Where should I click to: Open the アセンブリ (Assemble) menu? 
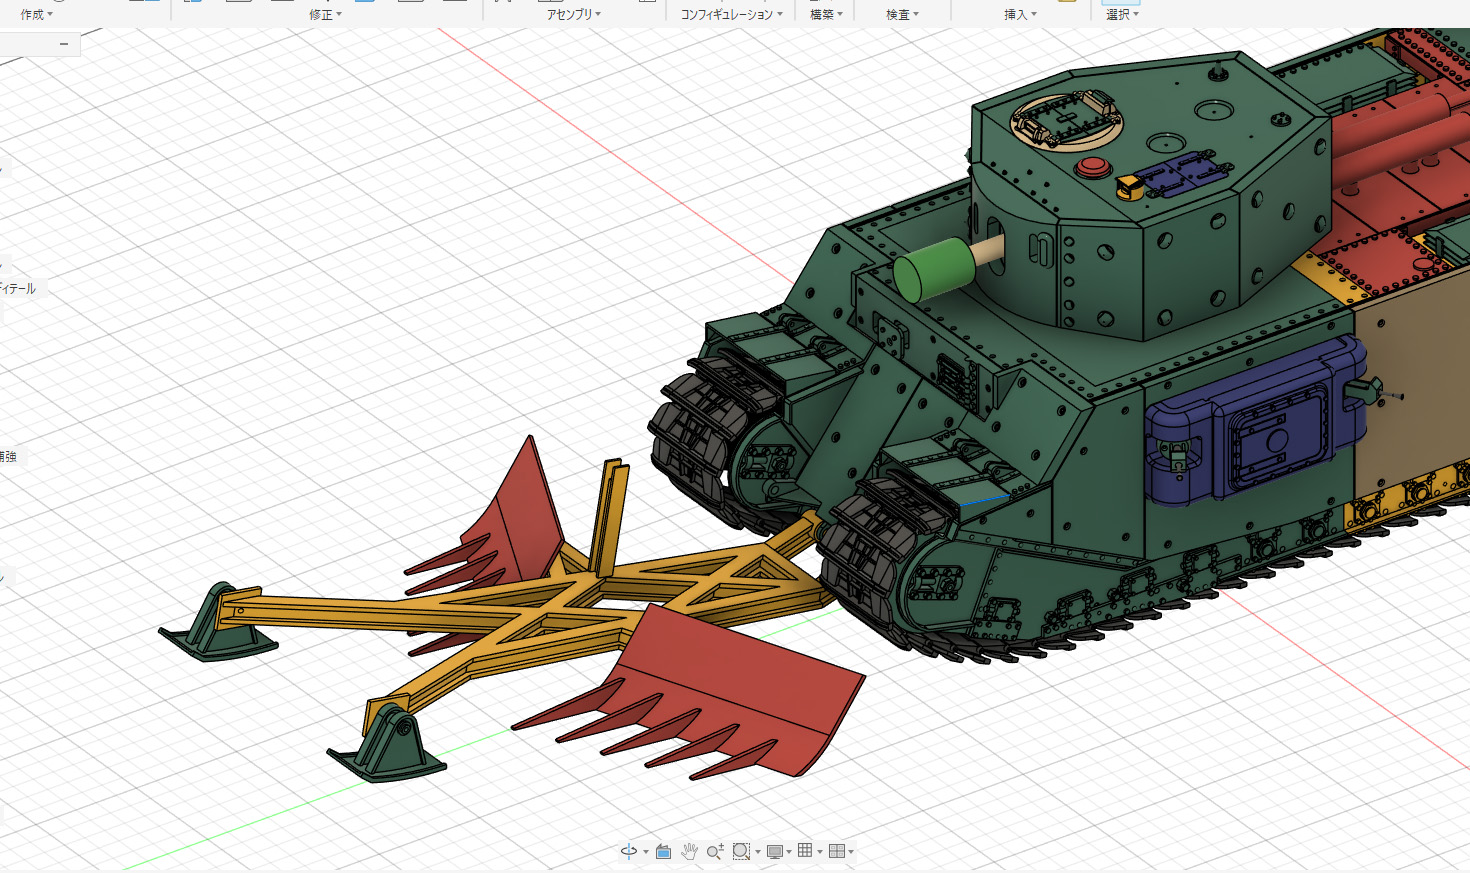[573, 14]
